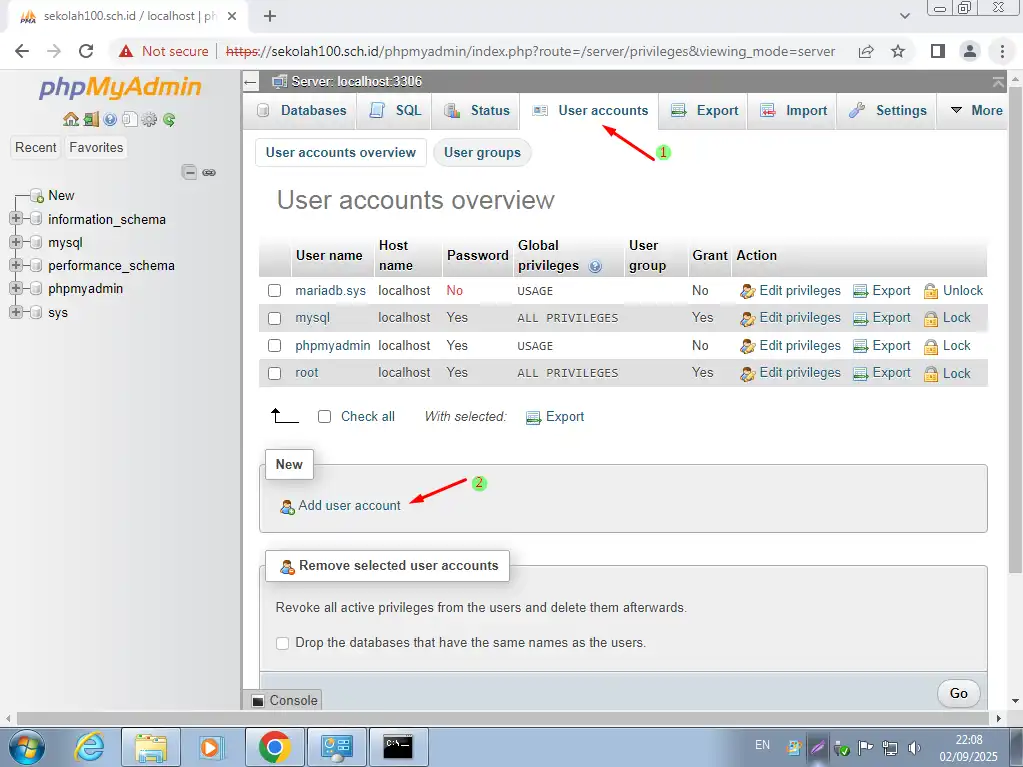
Task: Open navigation panel settings gear icon
Action: pyautogui.click(x=149, y=119)
